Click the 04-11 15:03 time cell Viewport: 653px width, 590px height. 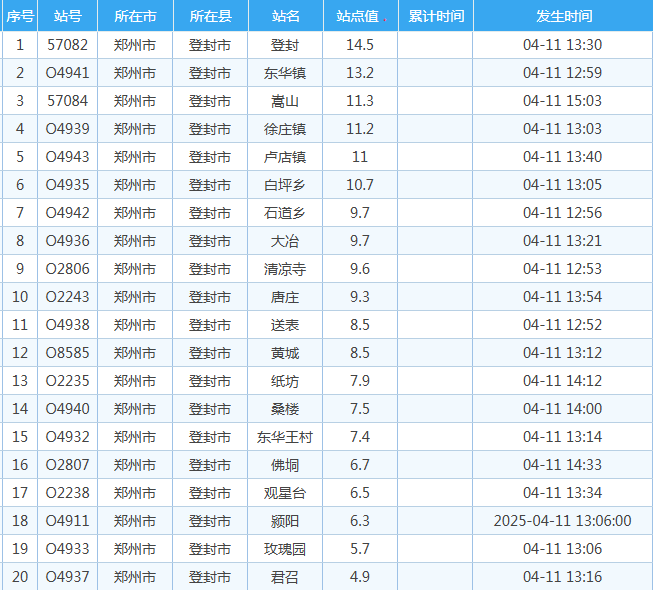pos(563,101)
